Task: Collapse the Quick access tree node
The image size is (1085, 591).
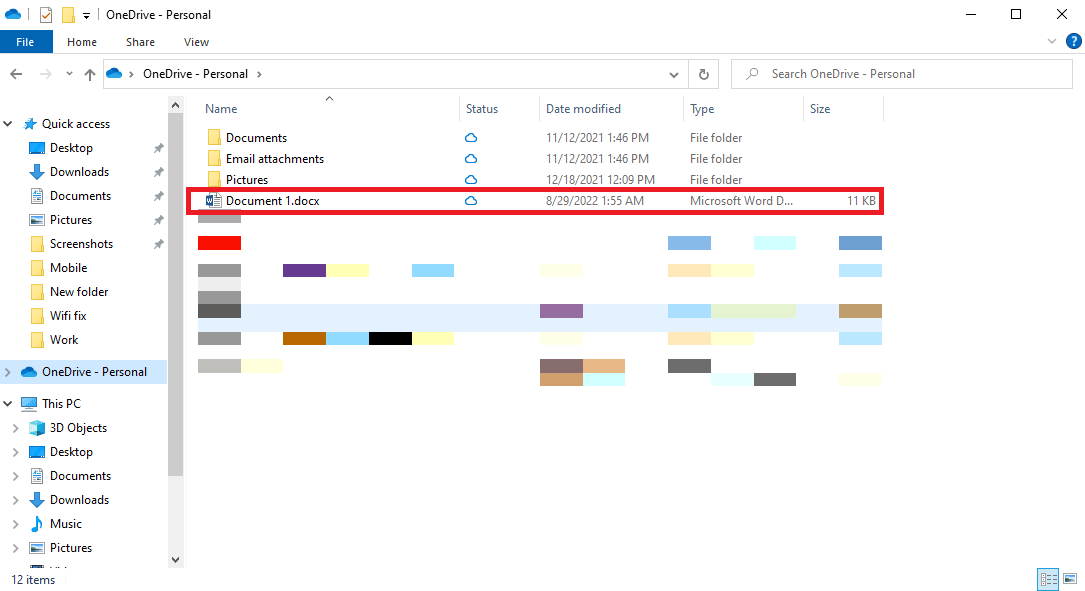Action: coord(8,124)
